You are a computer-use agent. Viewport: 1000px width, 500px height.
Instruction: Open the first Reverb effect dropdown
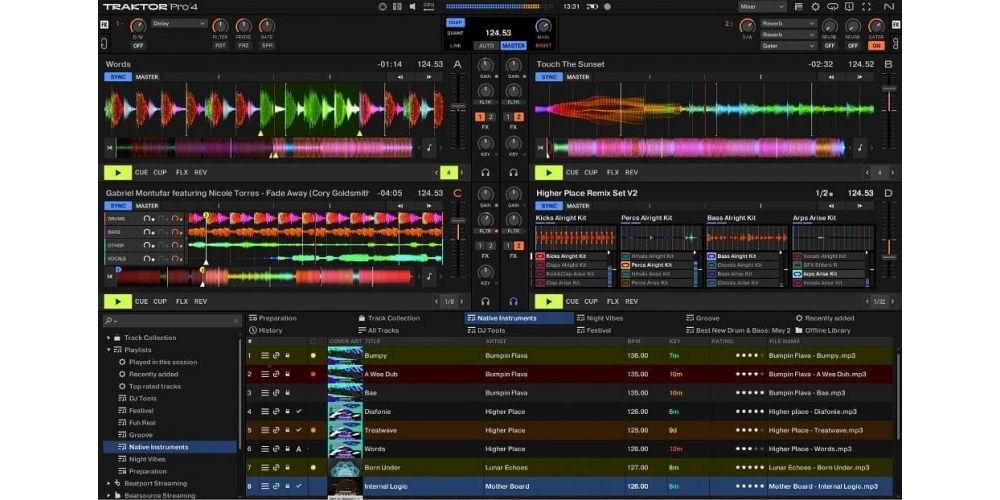pos(788,24)
